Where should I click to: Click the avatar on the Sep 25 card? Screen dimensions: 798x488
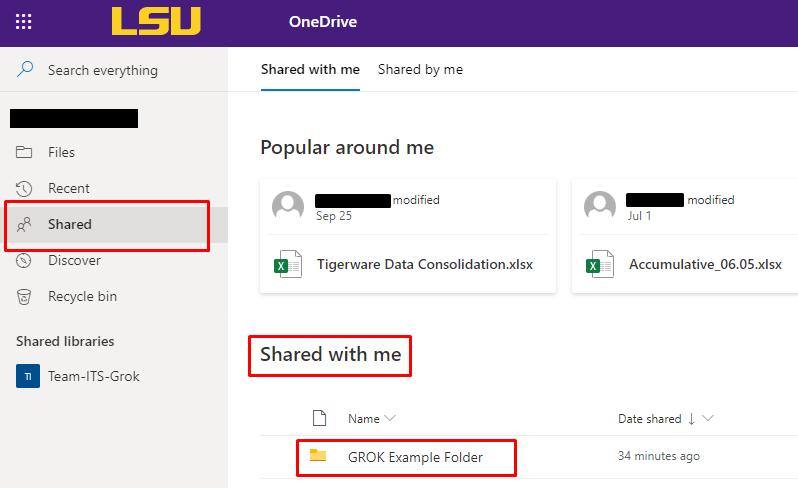[x=288, y=207]
